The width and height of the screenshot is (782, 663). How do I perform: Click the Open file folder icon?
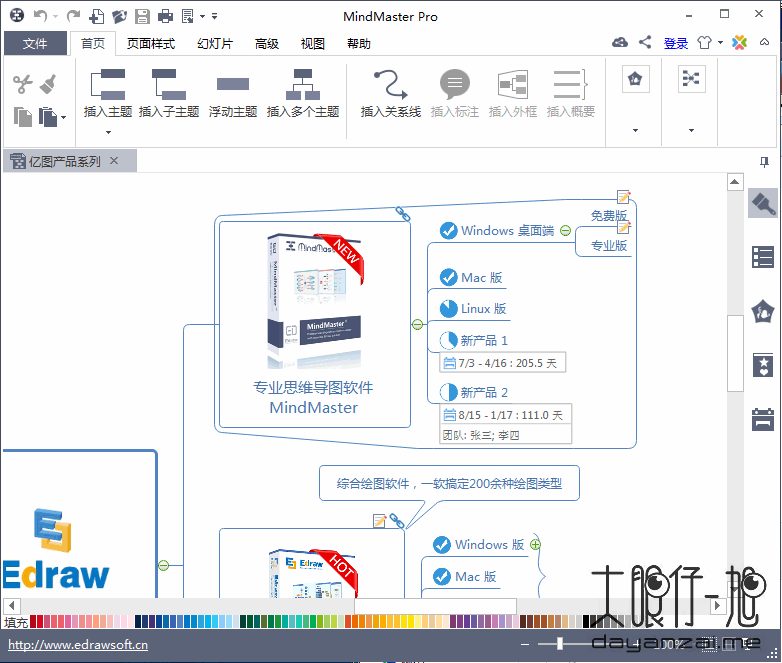[x=120, y=16]
